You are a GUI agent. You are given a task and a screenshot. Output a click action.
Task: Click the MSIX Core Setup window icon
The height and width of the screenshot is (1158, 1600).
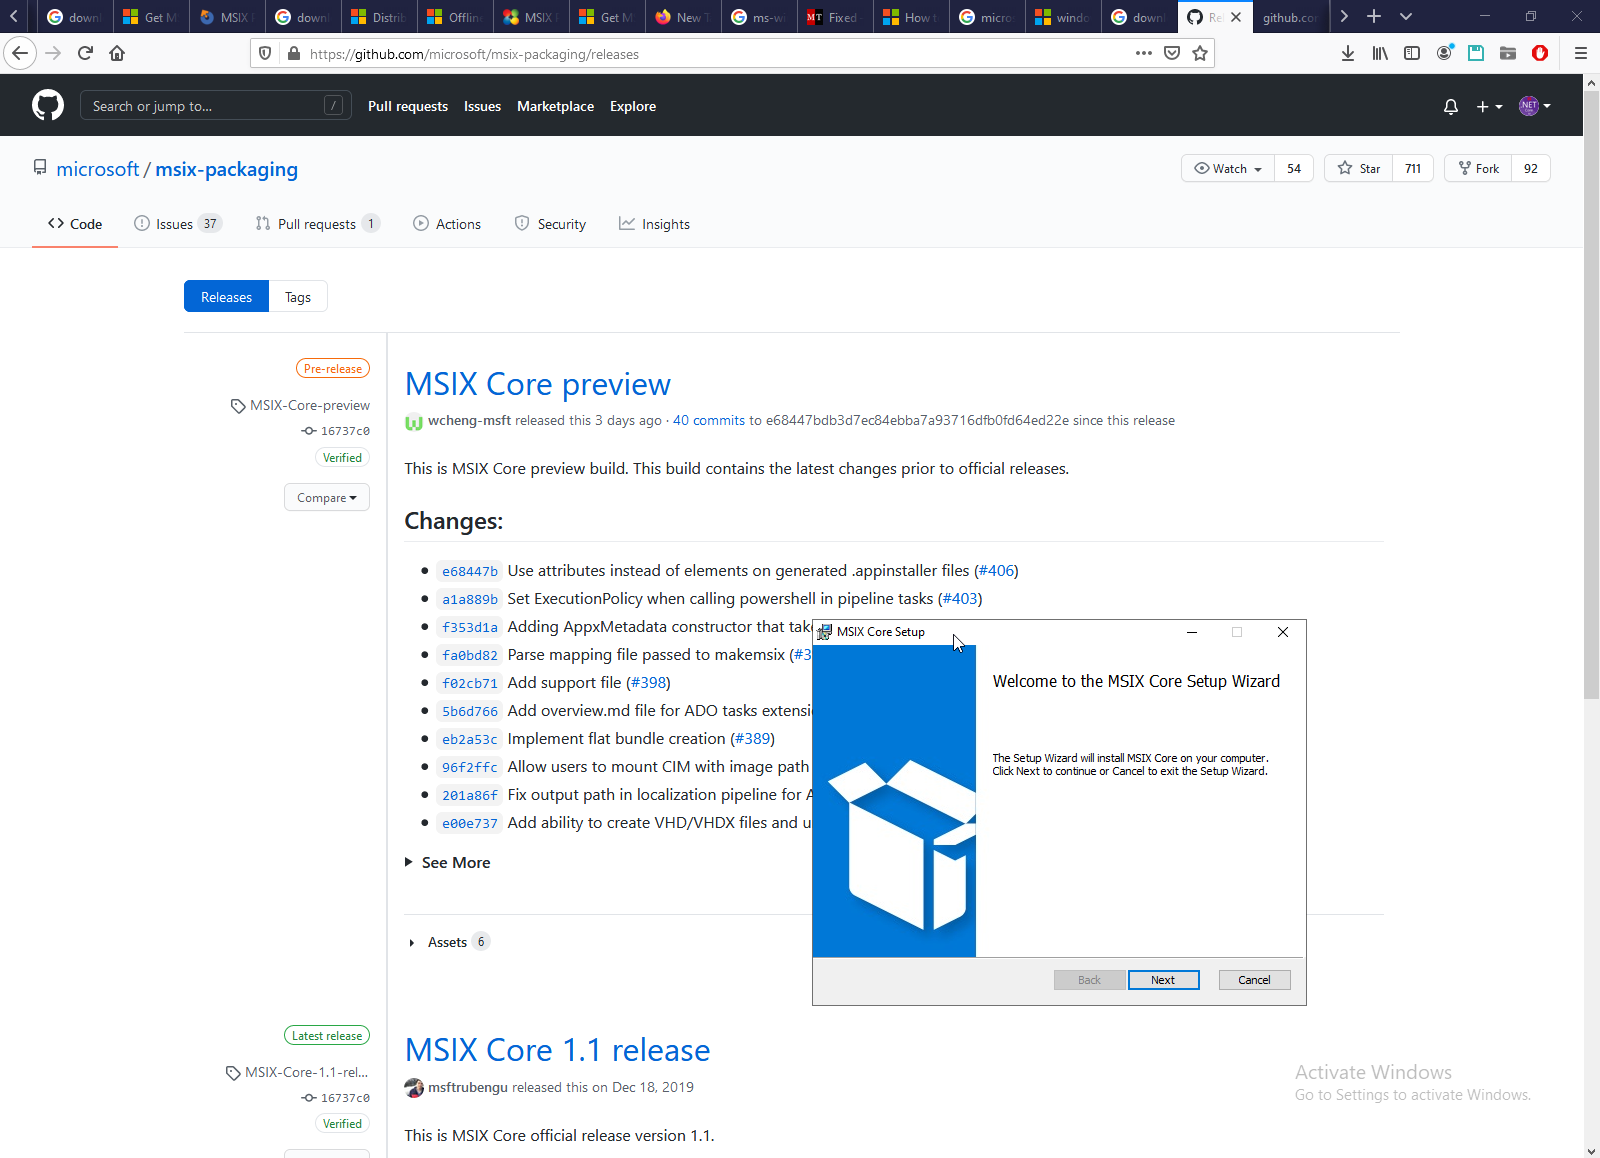pyautogui.click(x=825, y=632)
